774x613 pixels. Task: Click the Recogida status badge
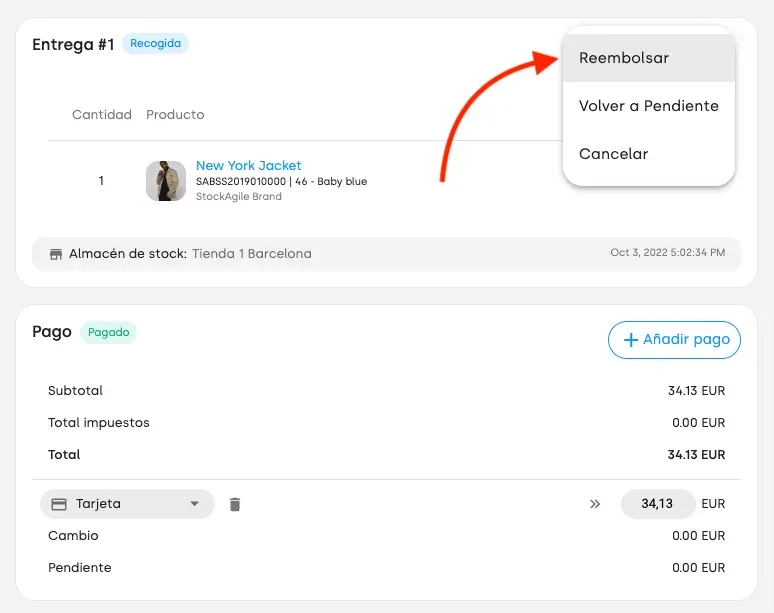155,43
